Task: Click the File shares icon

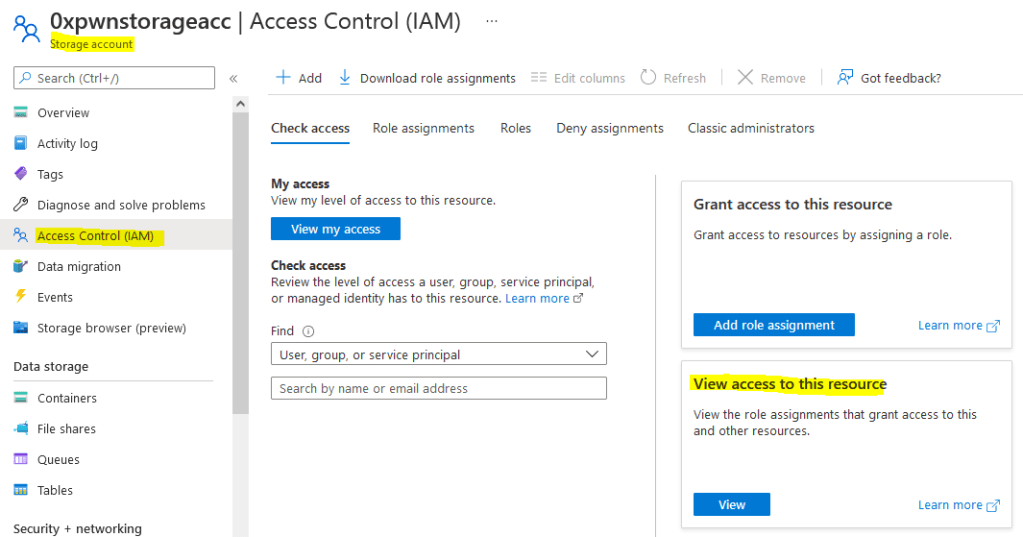Action: 21,429
